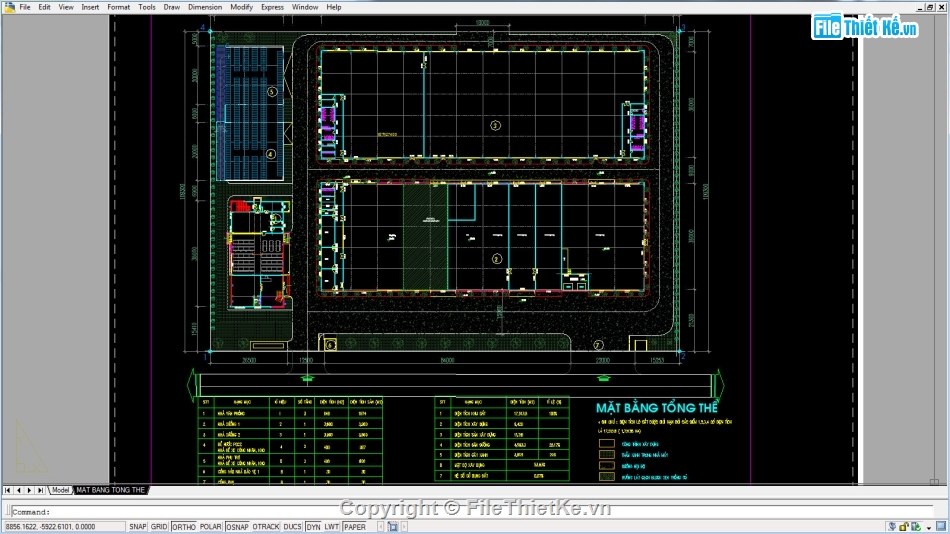Click circled number 3 in upper building
The height and width of the screenshot is (534, 950).
[x=495, y=125]
